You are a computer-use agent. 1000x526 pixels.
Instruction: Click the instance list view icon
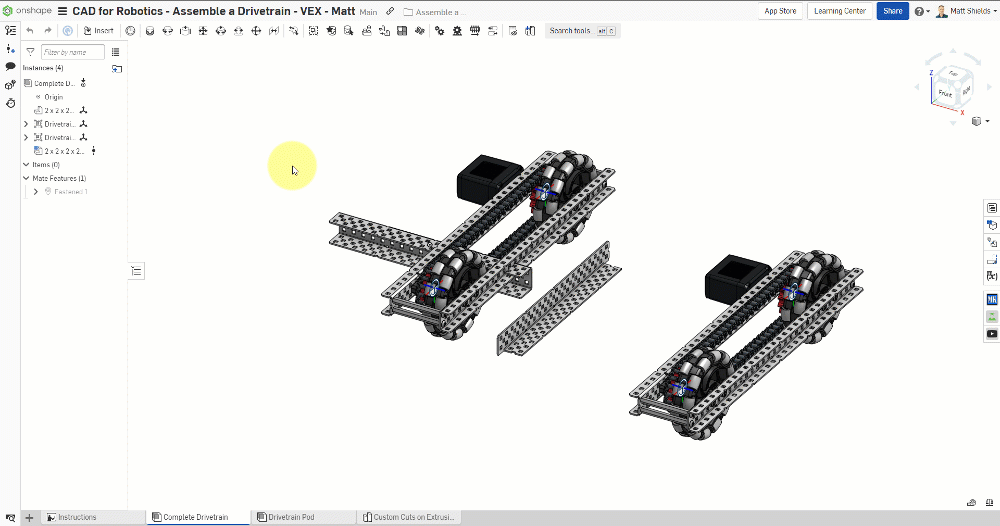[x=116, y=52]
